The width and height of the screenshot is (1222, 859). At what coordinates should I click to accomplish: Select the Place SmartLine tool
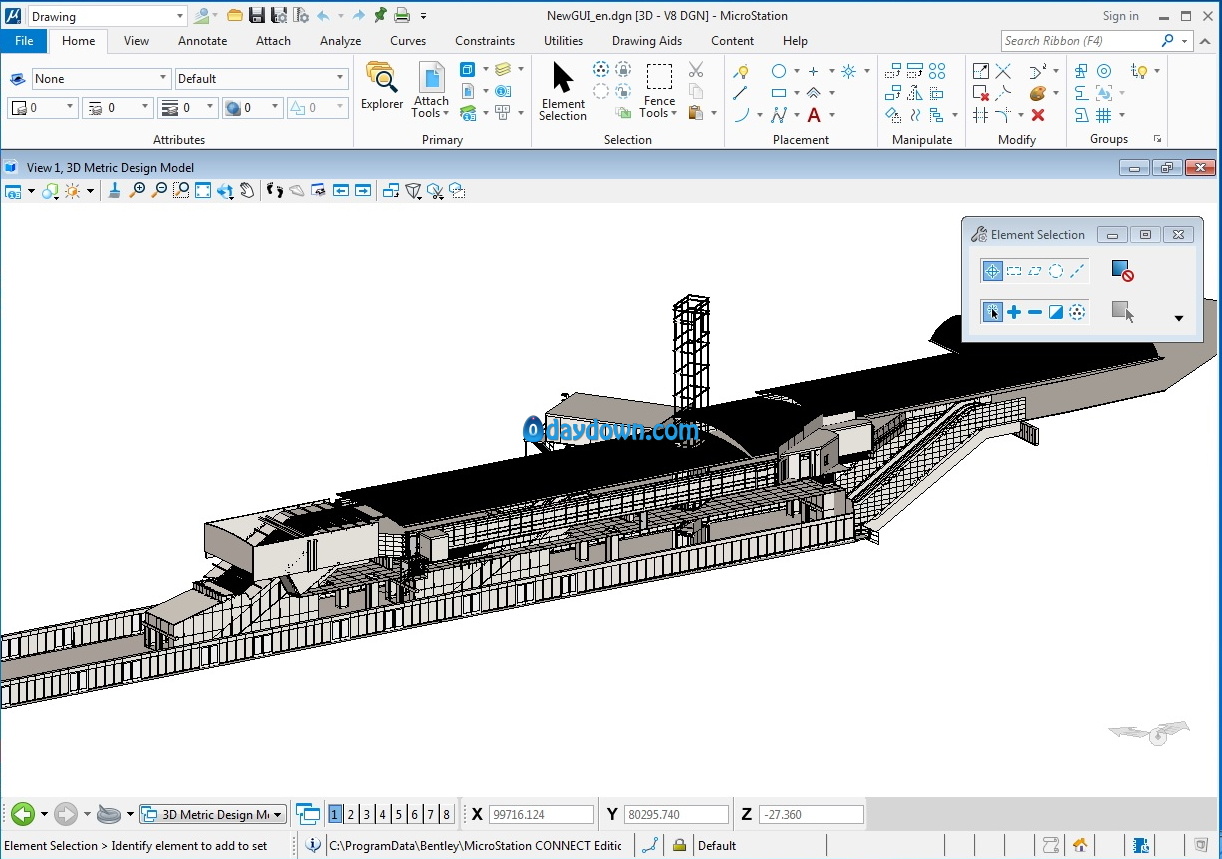pyautogui.click(x=779, y=115)
